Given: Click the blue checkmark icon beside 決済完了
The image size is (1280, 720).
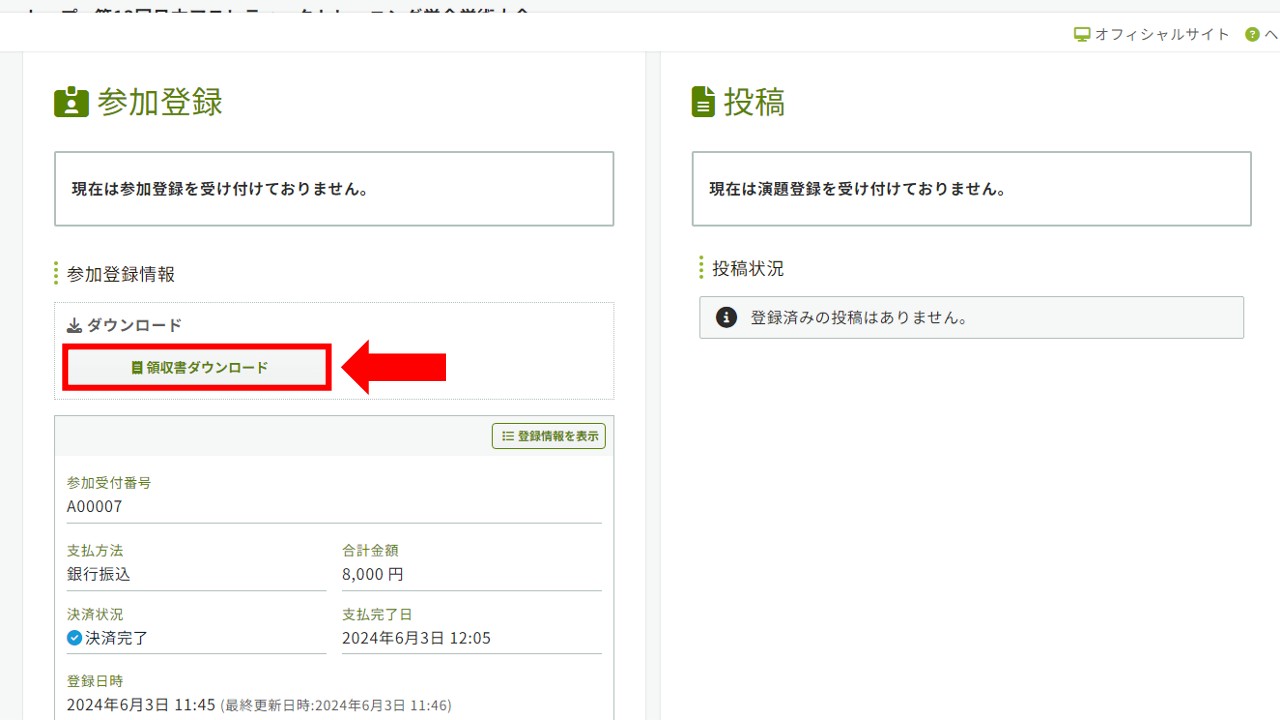Looking at the screenshot, I should 74,637.
